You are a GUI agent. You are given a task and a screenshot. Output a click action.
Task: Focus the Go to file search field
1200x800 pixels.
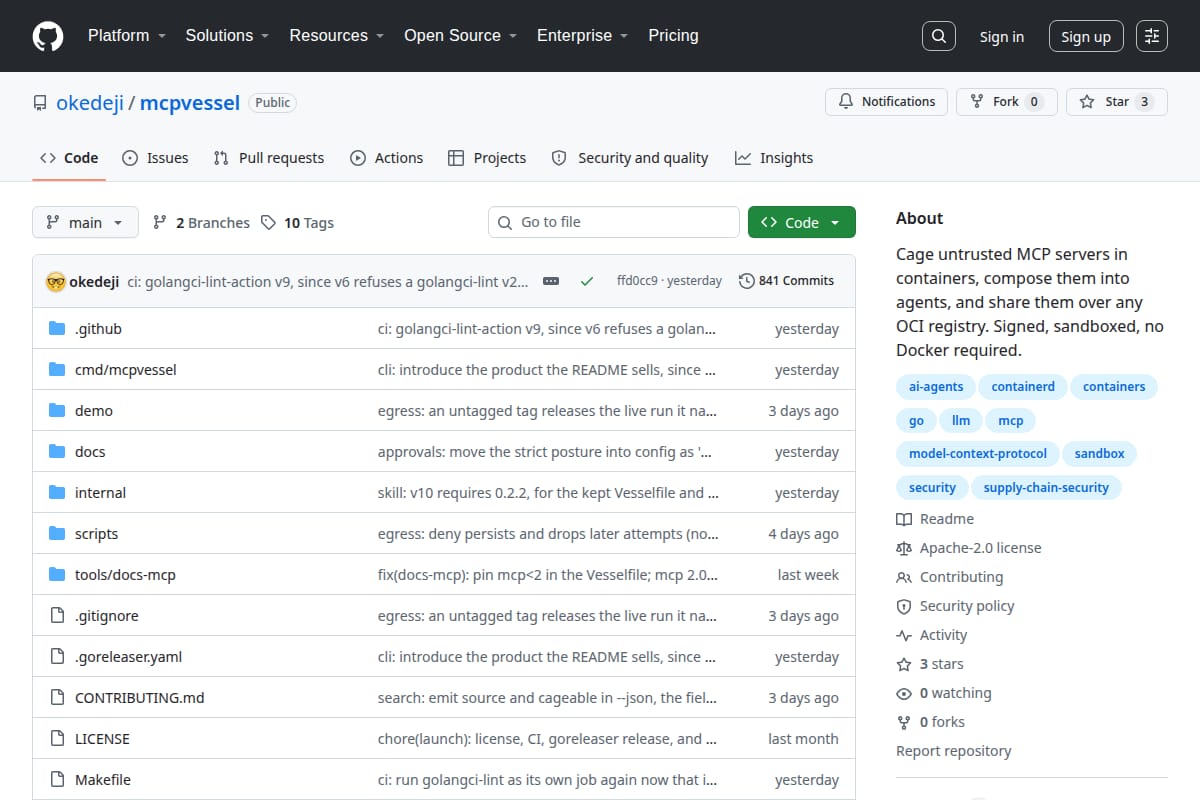[x=614, y=222]
